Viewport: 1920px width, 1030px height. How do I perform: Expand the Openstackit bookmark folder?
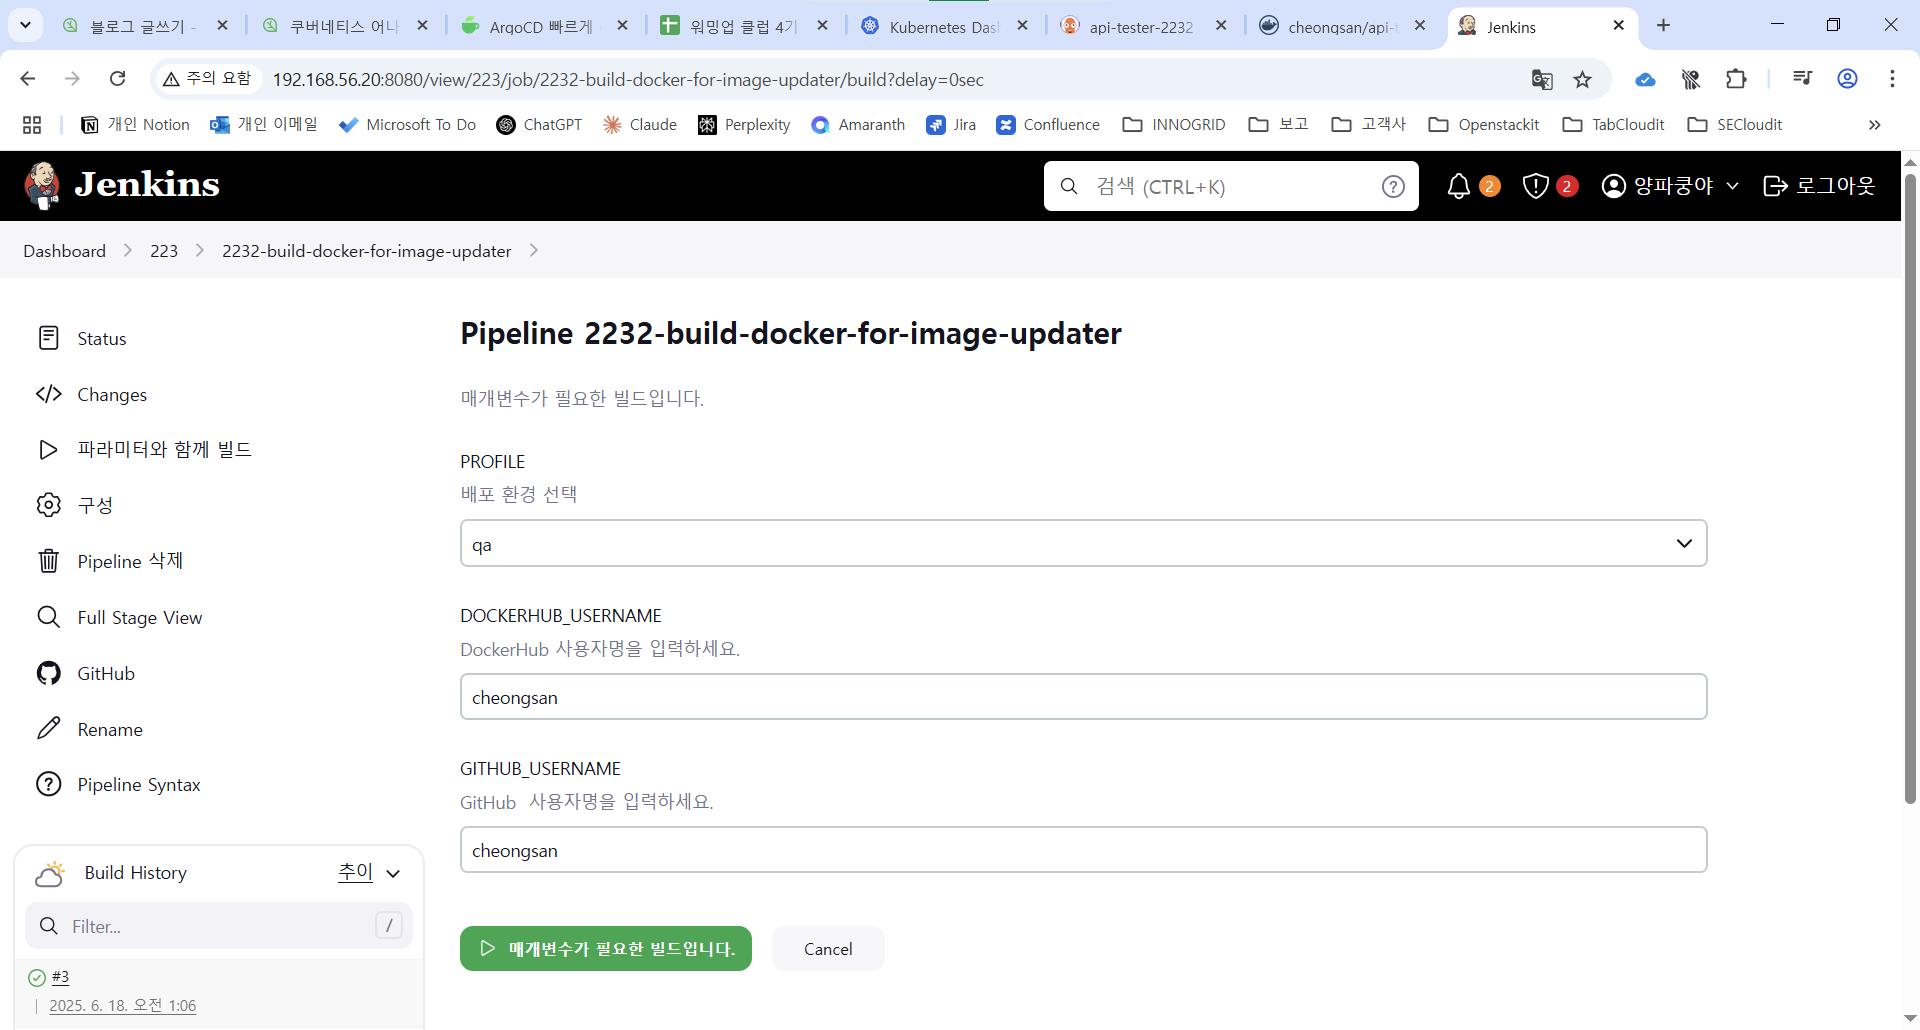coord(1484,125)
